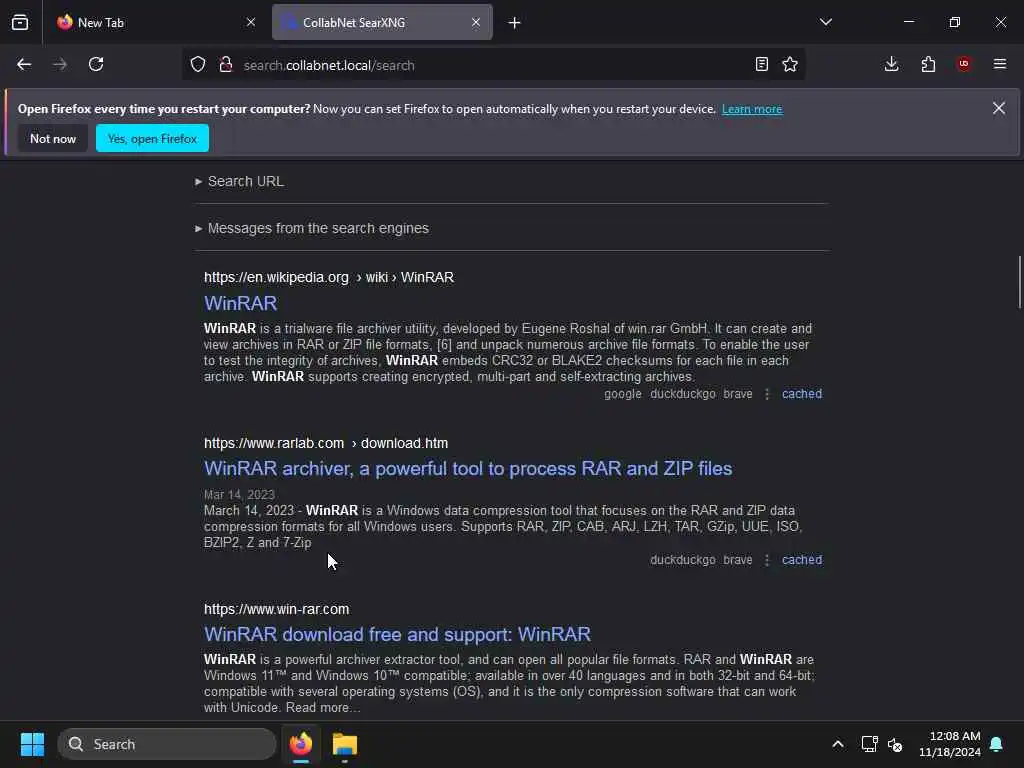1024x768 pixels.
Task: Click google engine label under Wikipedia result
Action: pos(623,394)
